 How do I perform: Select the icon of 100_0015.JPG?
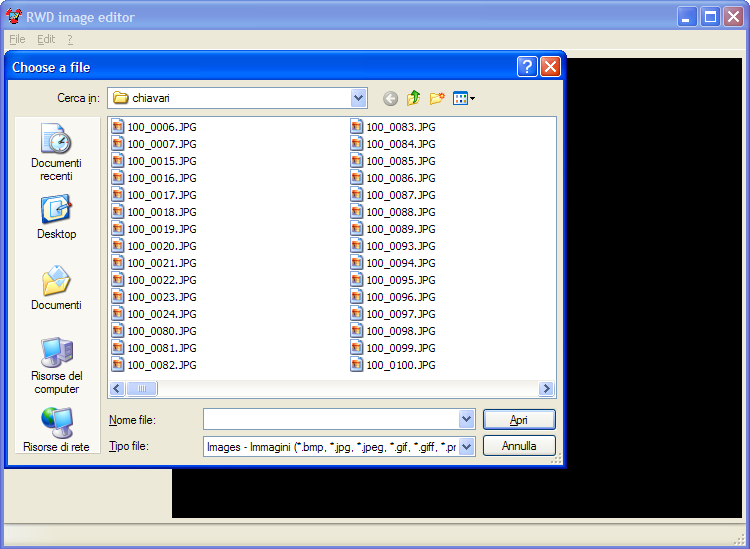(x=118, y=161)
